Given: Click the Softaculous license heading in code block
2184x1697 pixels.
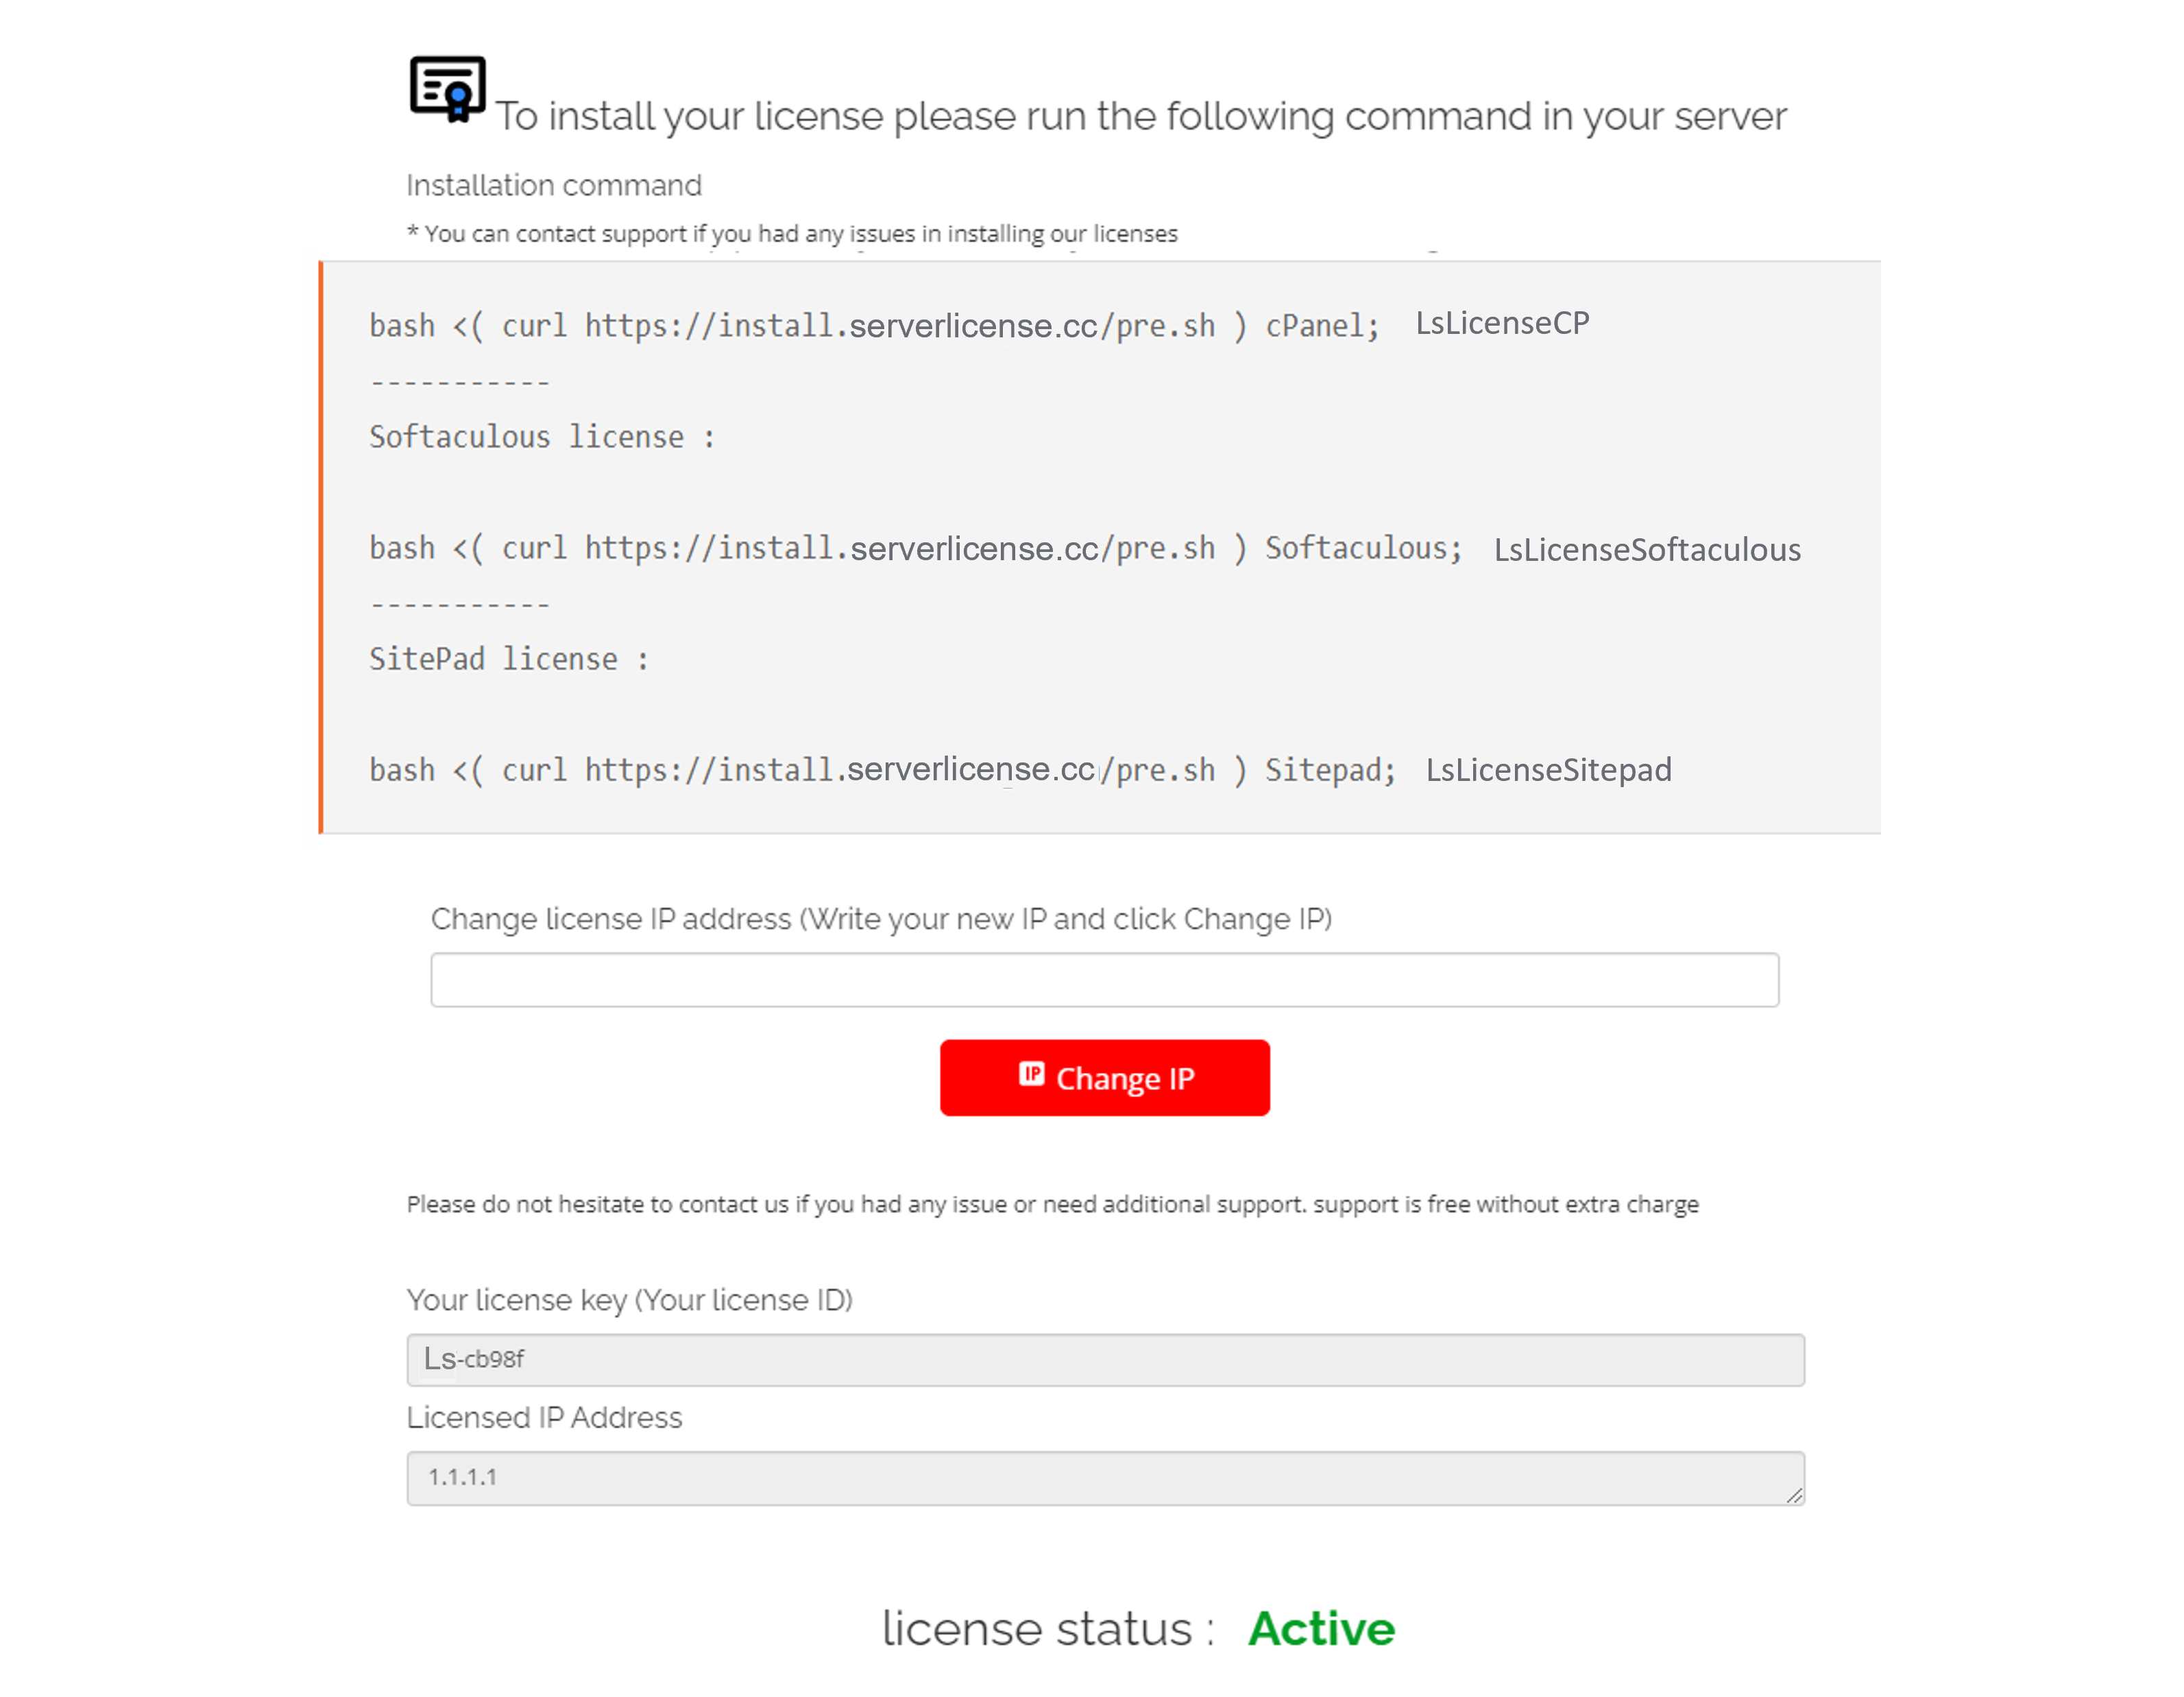Looking at the screenshot, I should [541, 436].
